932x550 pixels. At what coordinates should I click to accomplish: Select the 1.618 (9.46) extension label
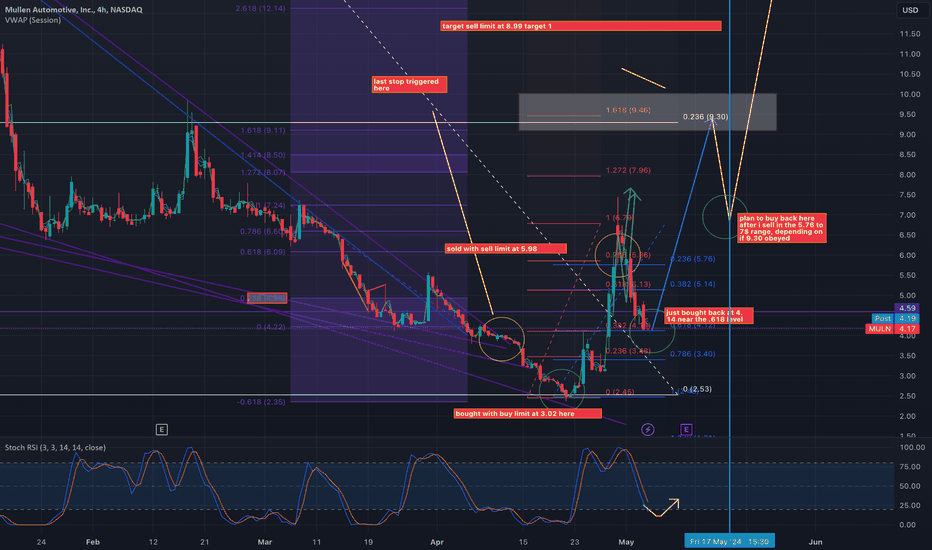[628, 110]
